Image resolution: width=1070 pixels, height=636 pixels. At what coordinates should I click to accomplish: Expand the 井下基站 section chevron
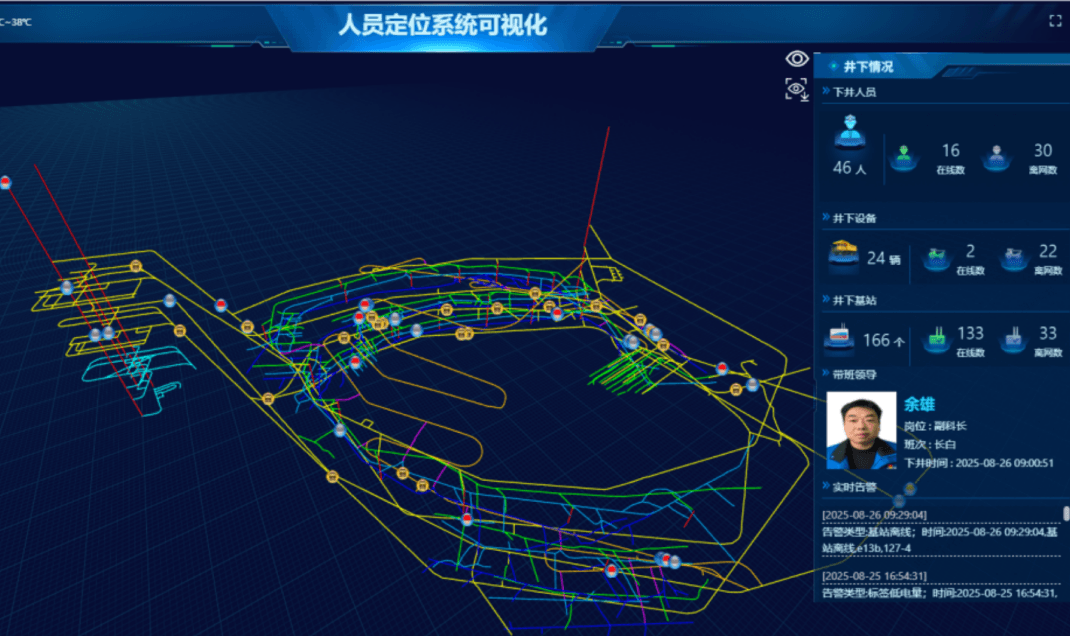pos(826,299)
